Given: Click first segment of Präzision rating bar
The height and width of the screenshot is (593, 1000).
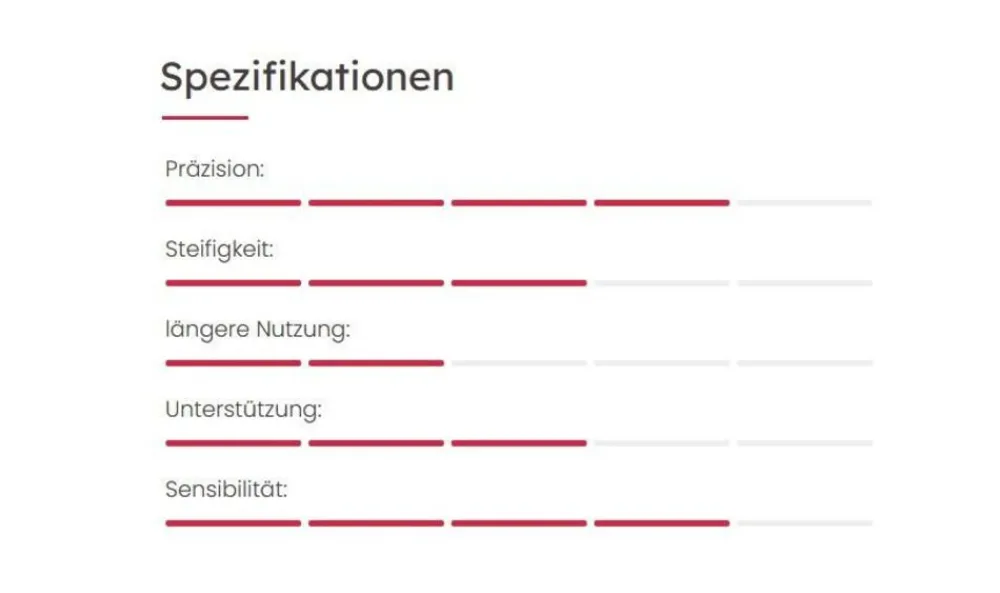Looking at the screenshot, I should (233, 203).
